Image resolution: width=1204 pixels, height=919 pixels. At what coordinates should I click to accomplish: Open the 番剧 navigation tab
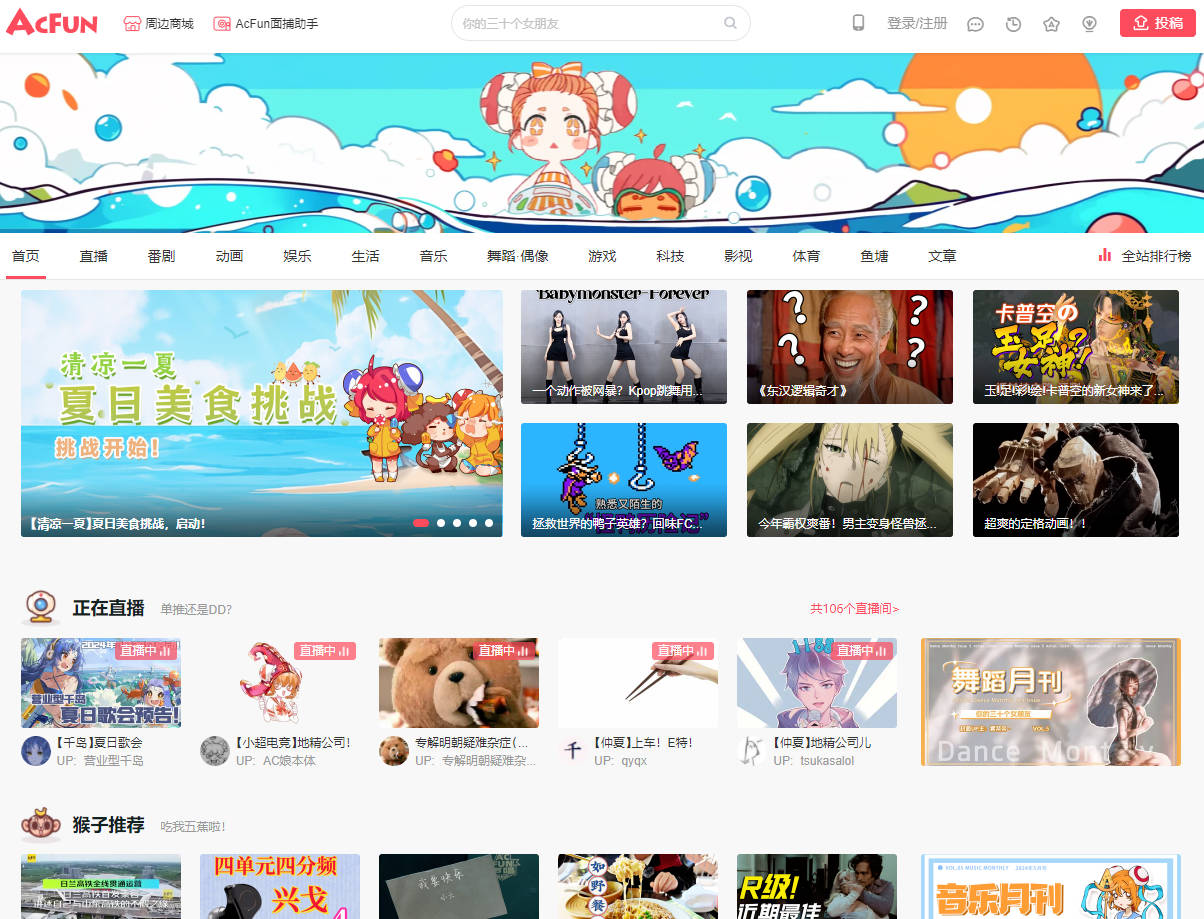pyautogui.click(x=161, y=256)
